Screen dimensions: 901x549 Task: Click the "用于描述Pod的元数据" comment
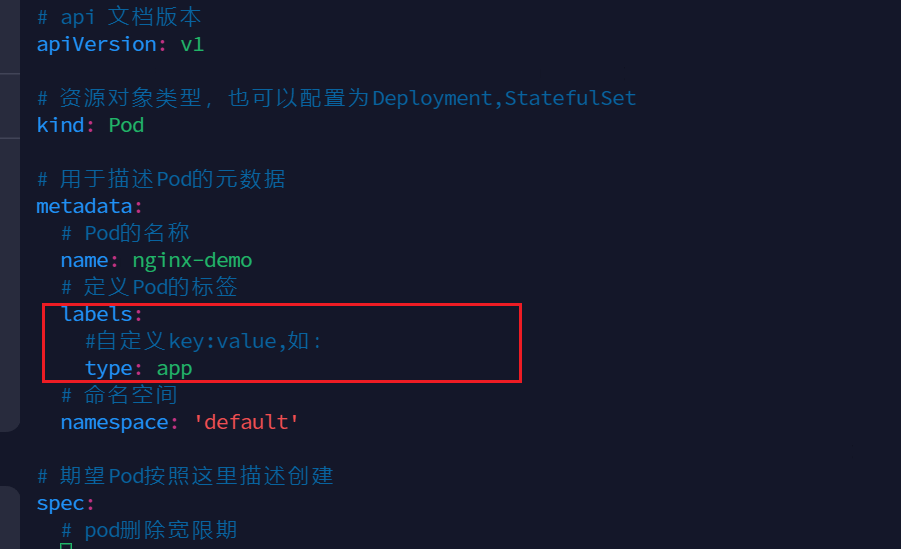tap(172, 179)
